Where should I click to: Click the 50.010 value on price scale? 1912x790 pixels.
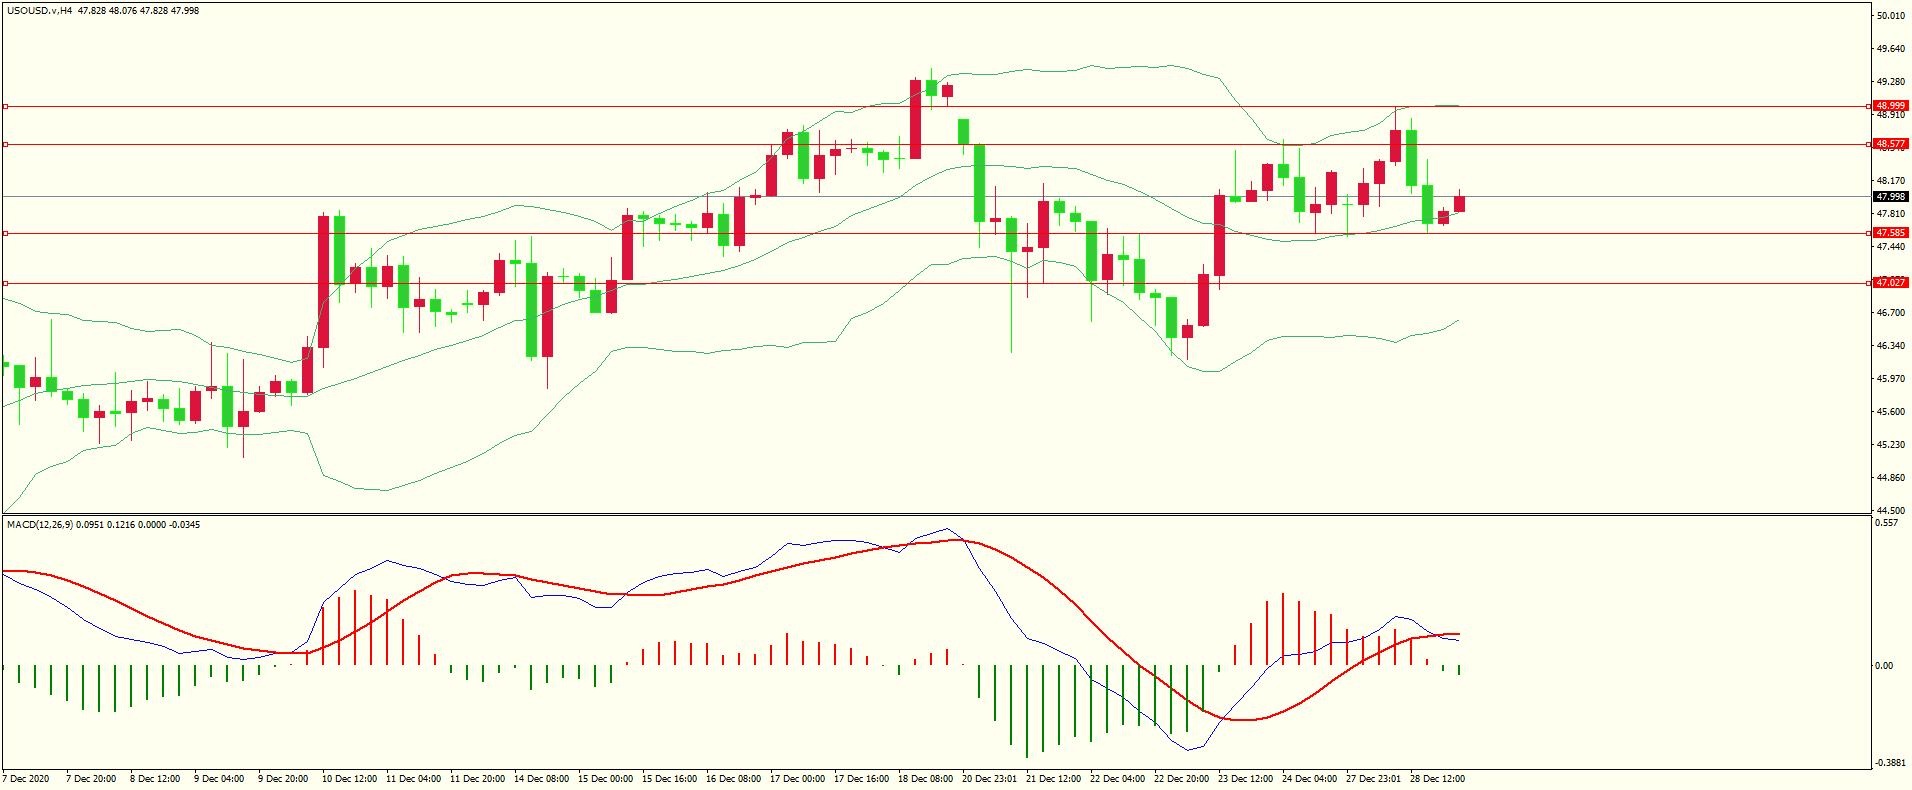click(1889, 16)
